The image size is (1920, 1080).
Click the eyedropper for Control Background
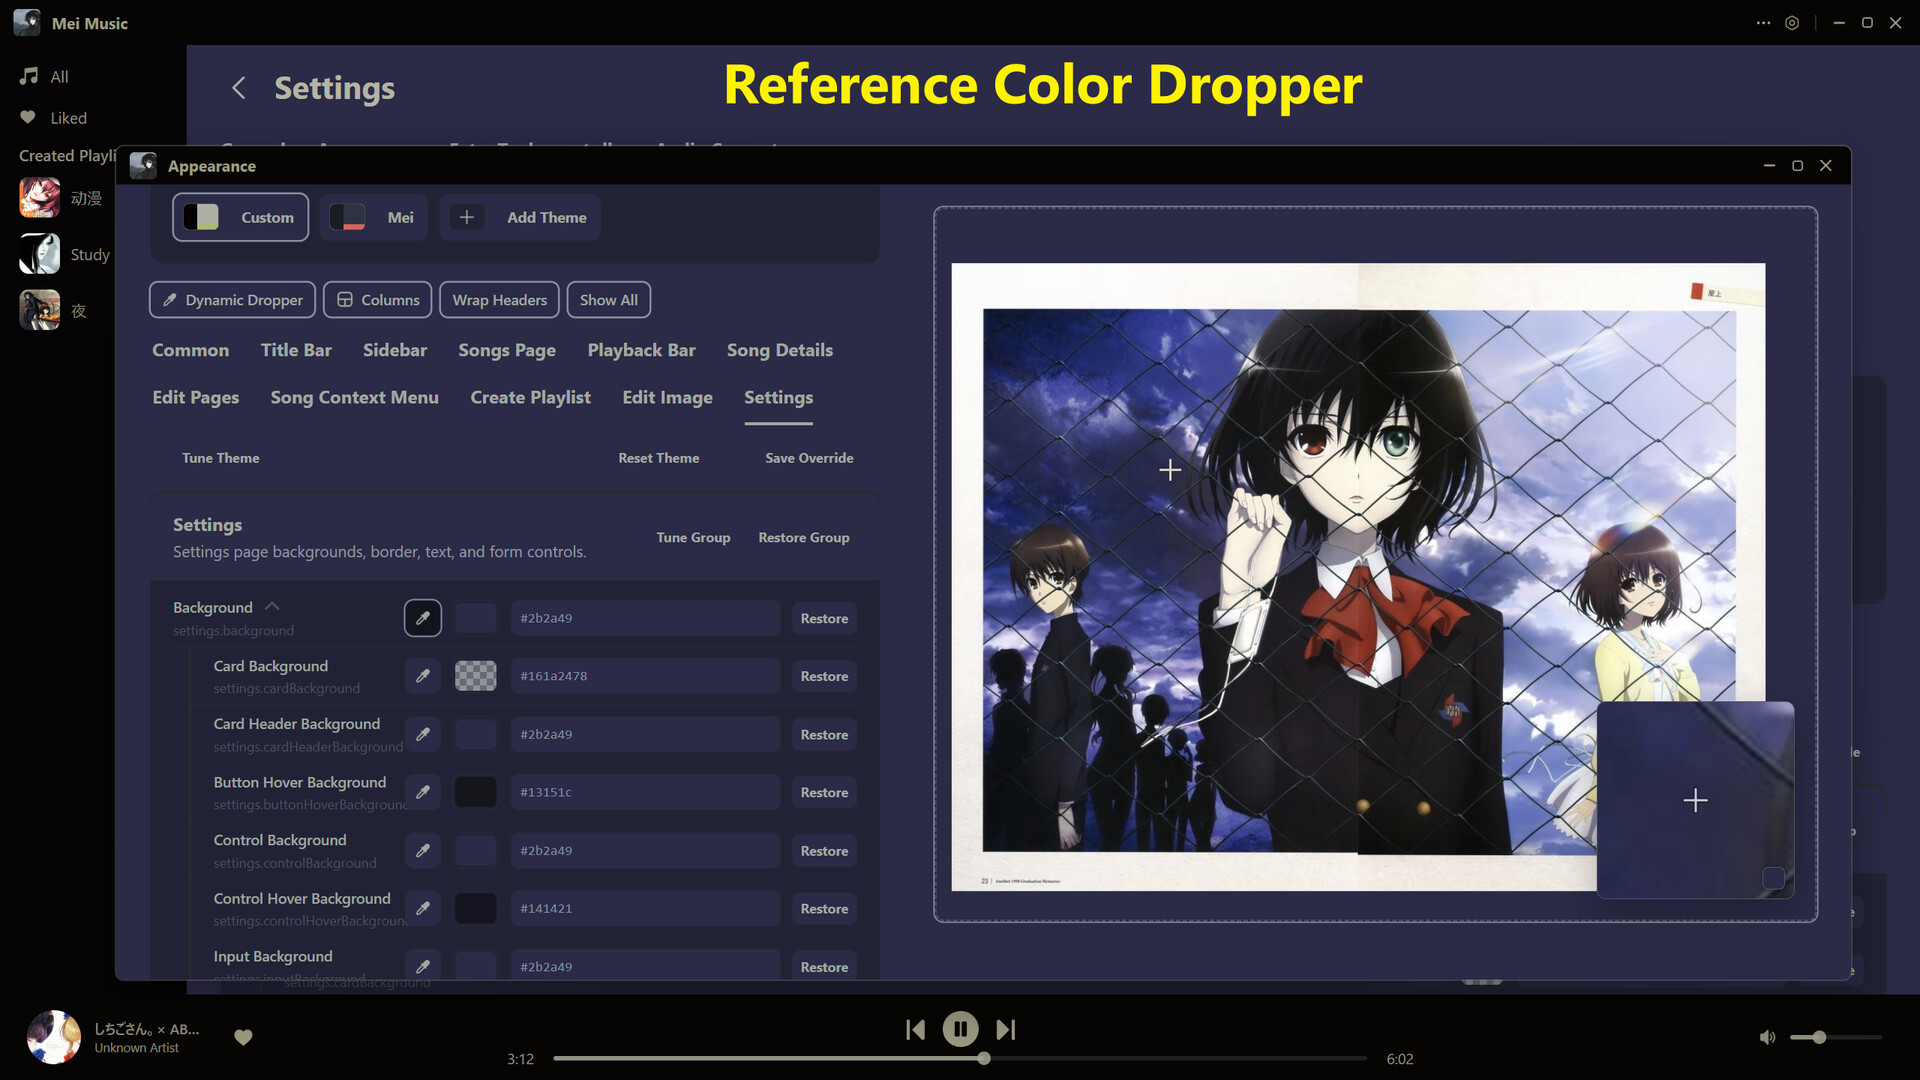pos(423,850)
